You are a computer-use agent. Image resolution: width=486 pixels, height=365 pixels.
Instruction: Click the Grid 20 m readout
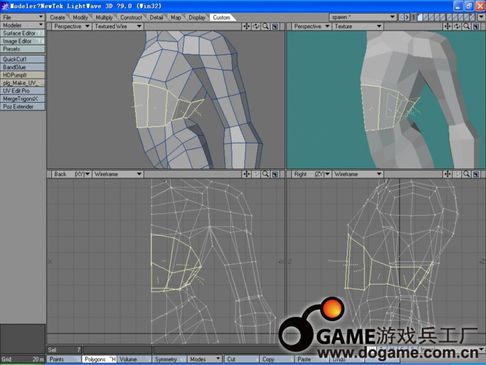click(22, 359)
